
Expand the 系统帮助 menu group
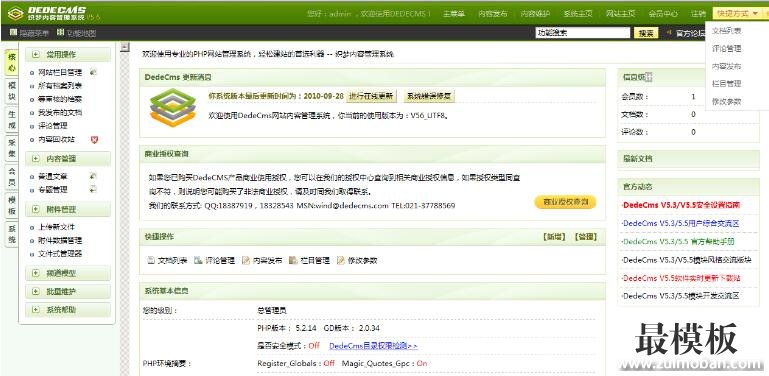coord(68,309)
